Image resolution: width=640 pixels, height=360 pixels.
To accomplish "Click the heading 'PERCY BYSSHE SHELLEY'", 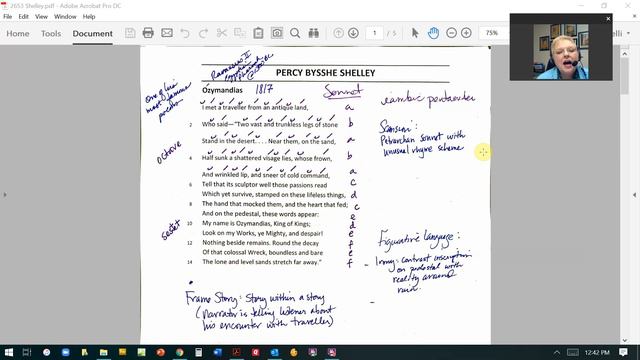I will pos(325,73).
